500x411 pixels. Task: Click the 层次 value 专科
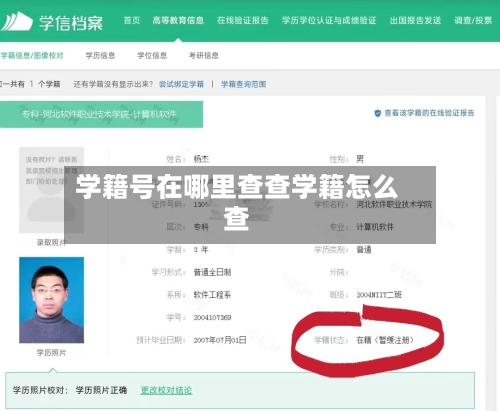201,227
